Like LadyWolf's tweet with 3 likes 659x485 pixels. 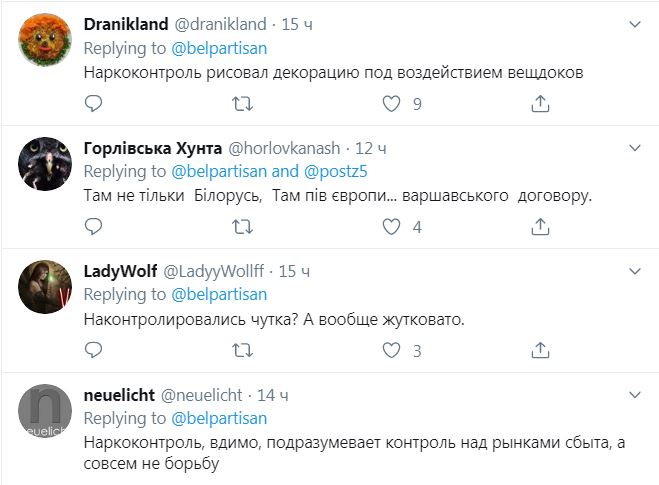coord(391,350)
